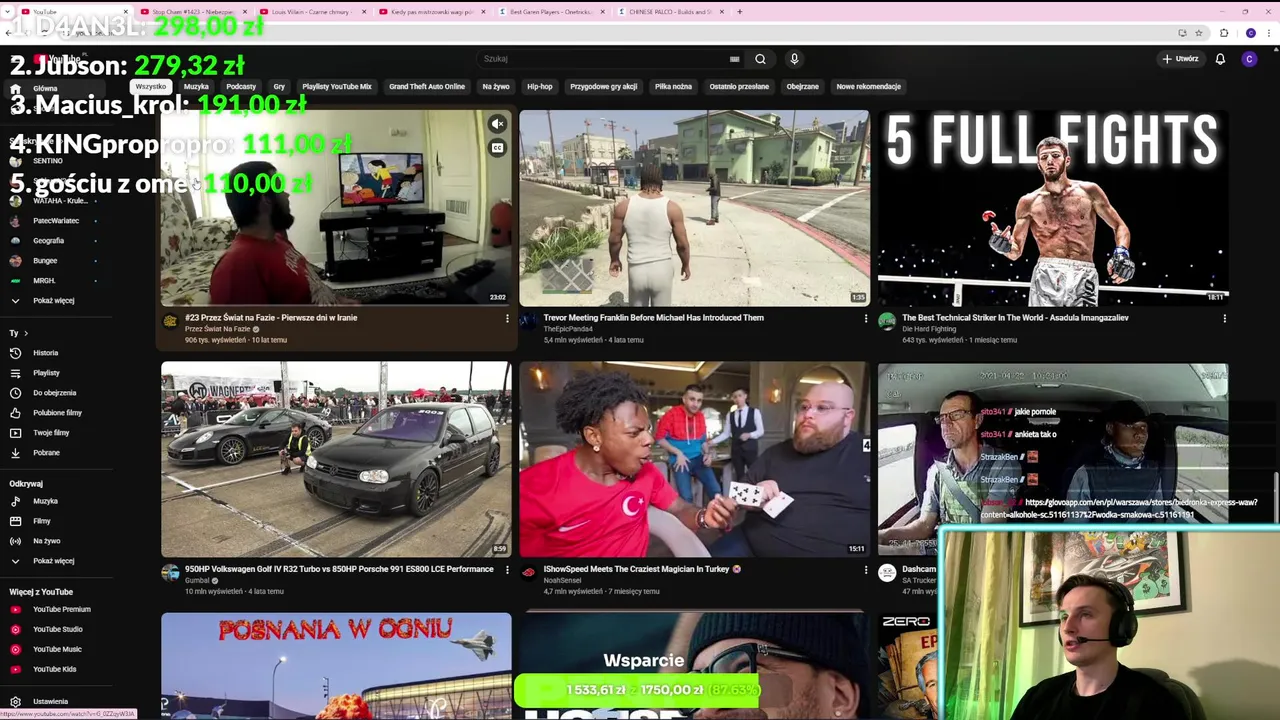Screen dimensions: 1280x720
Task: Open the account avatar menu
Action: (1249, 59)
